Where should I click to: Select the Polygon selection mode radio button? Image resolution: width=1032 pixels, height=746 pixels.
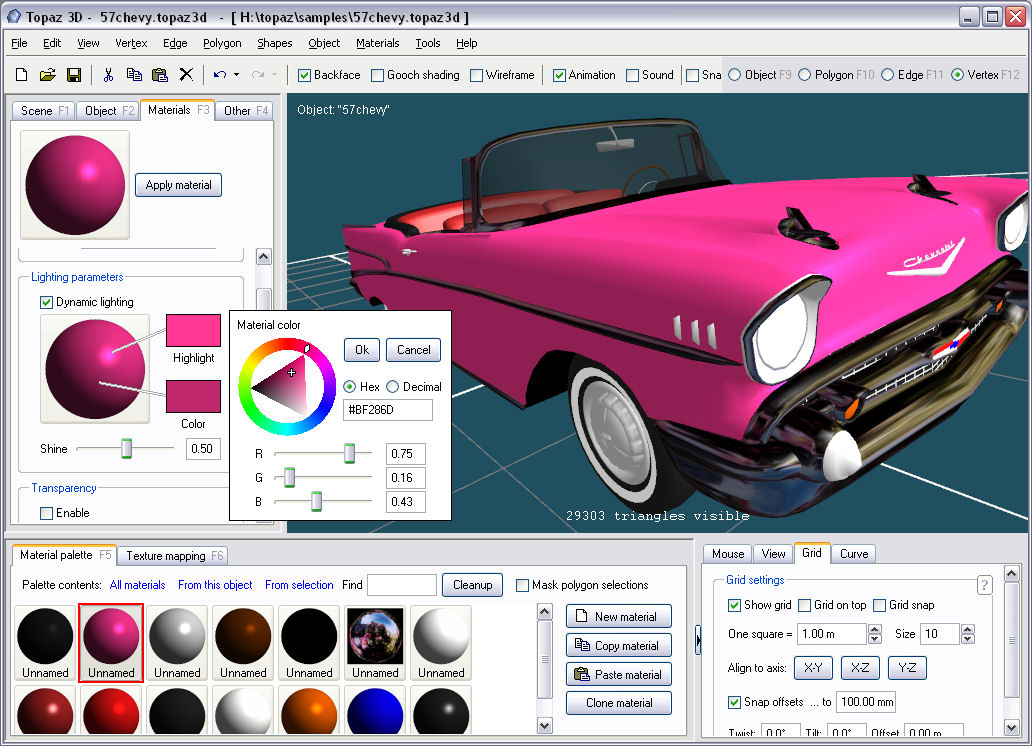point(805,75)
